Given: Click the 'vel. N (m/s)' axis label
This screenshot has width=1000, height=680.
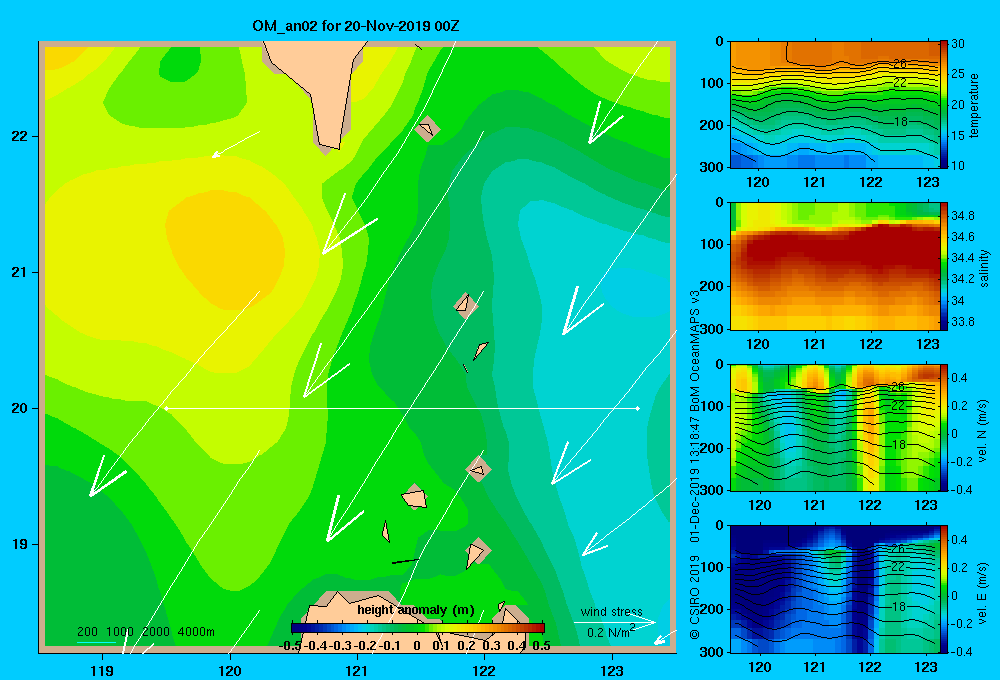Looking at the screenshot, I should click(983, 431).
